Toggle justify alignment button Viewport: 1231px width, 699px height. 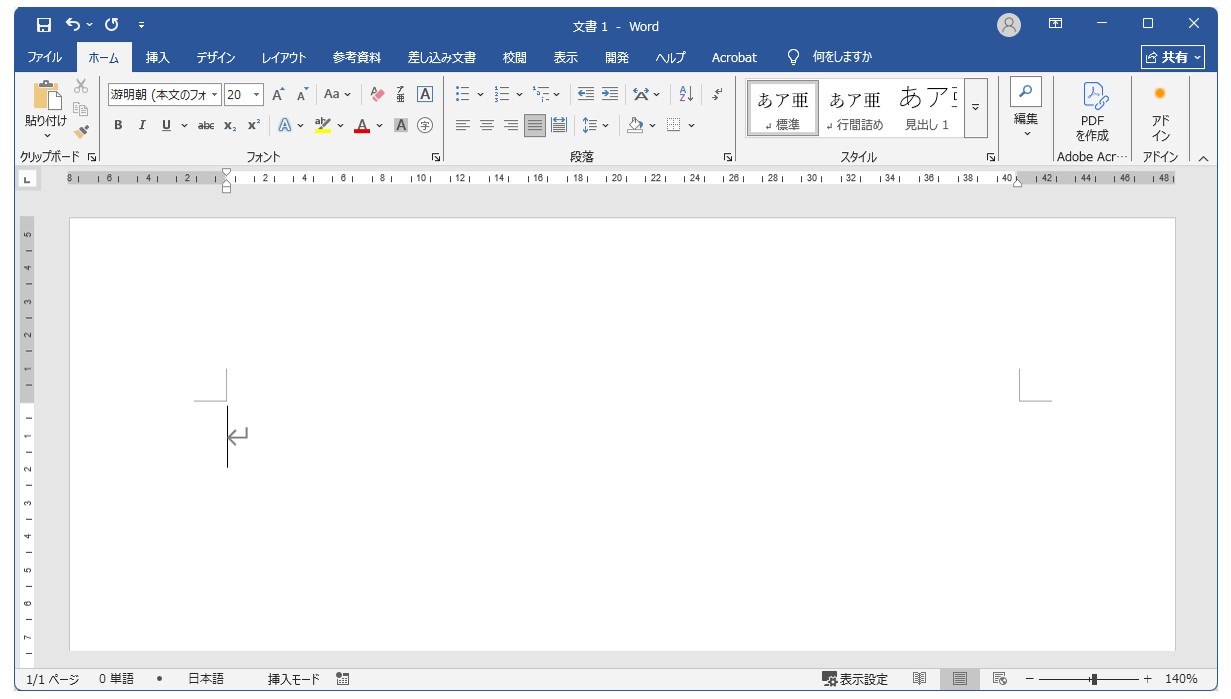pyautogui.click(x=535, y=125)
